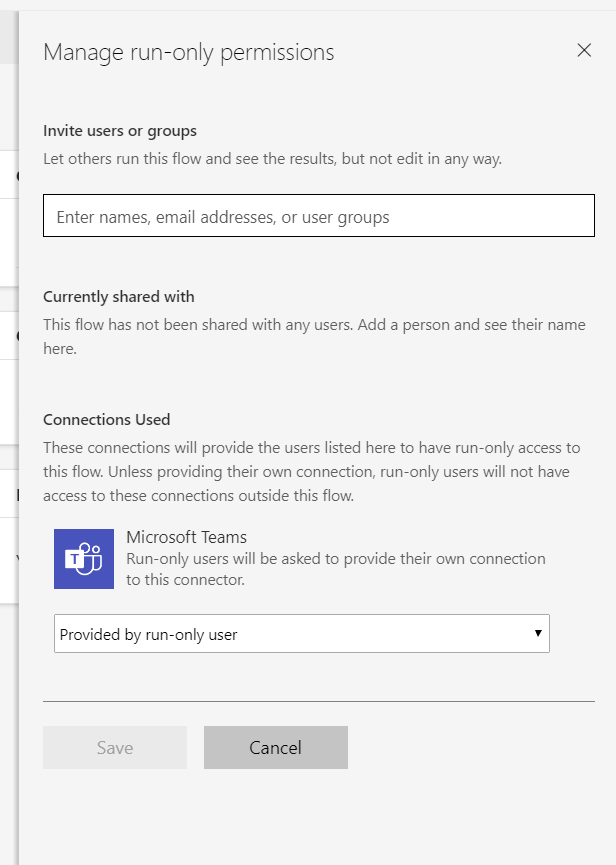Click the 'Run-only users will be asked' note
Image resolution: width=616 pixels, height=865 pixels.
coord(335,569)
